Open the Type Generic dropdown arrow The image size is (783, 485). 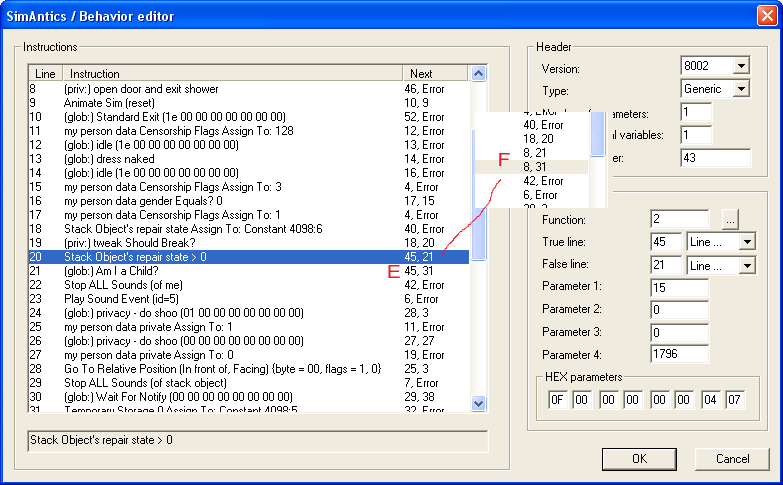point(741,89)
